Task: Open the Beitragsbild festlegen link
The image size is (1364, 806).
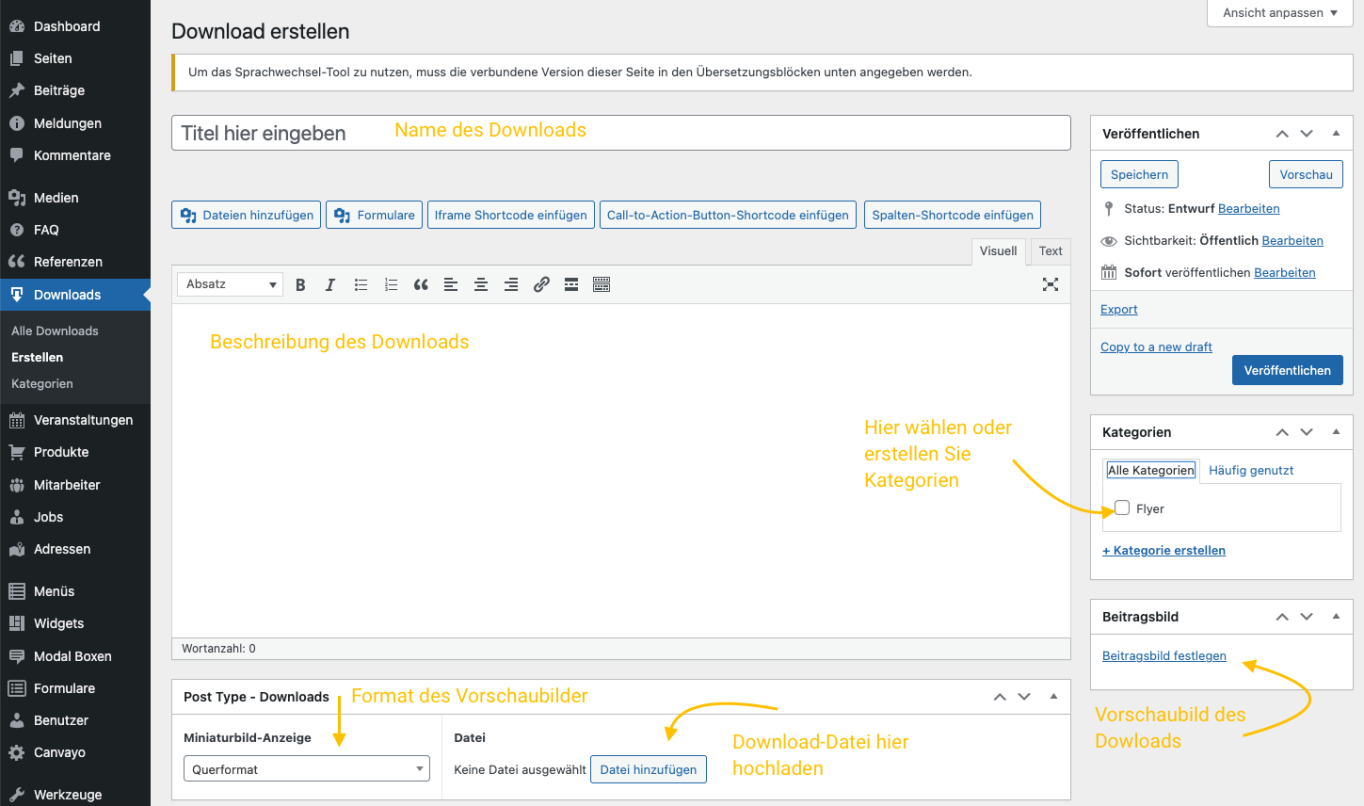Action: pos(1163,655)
